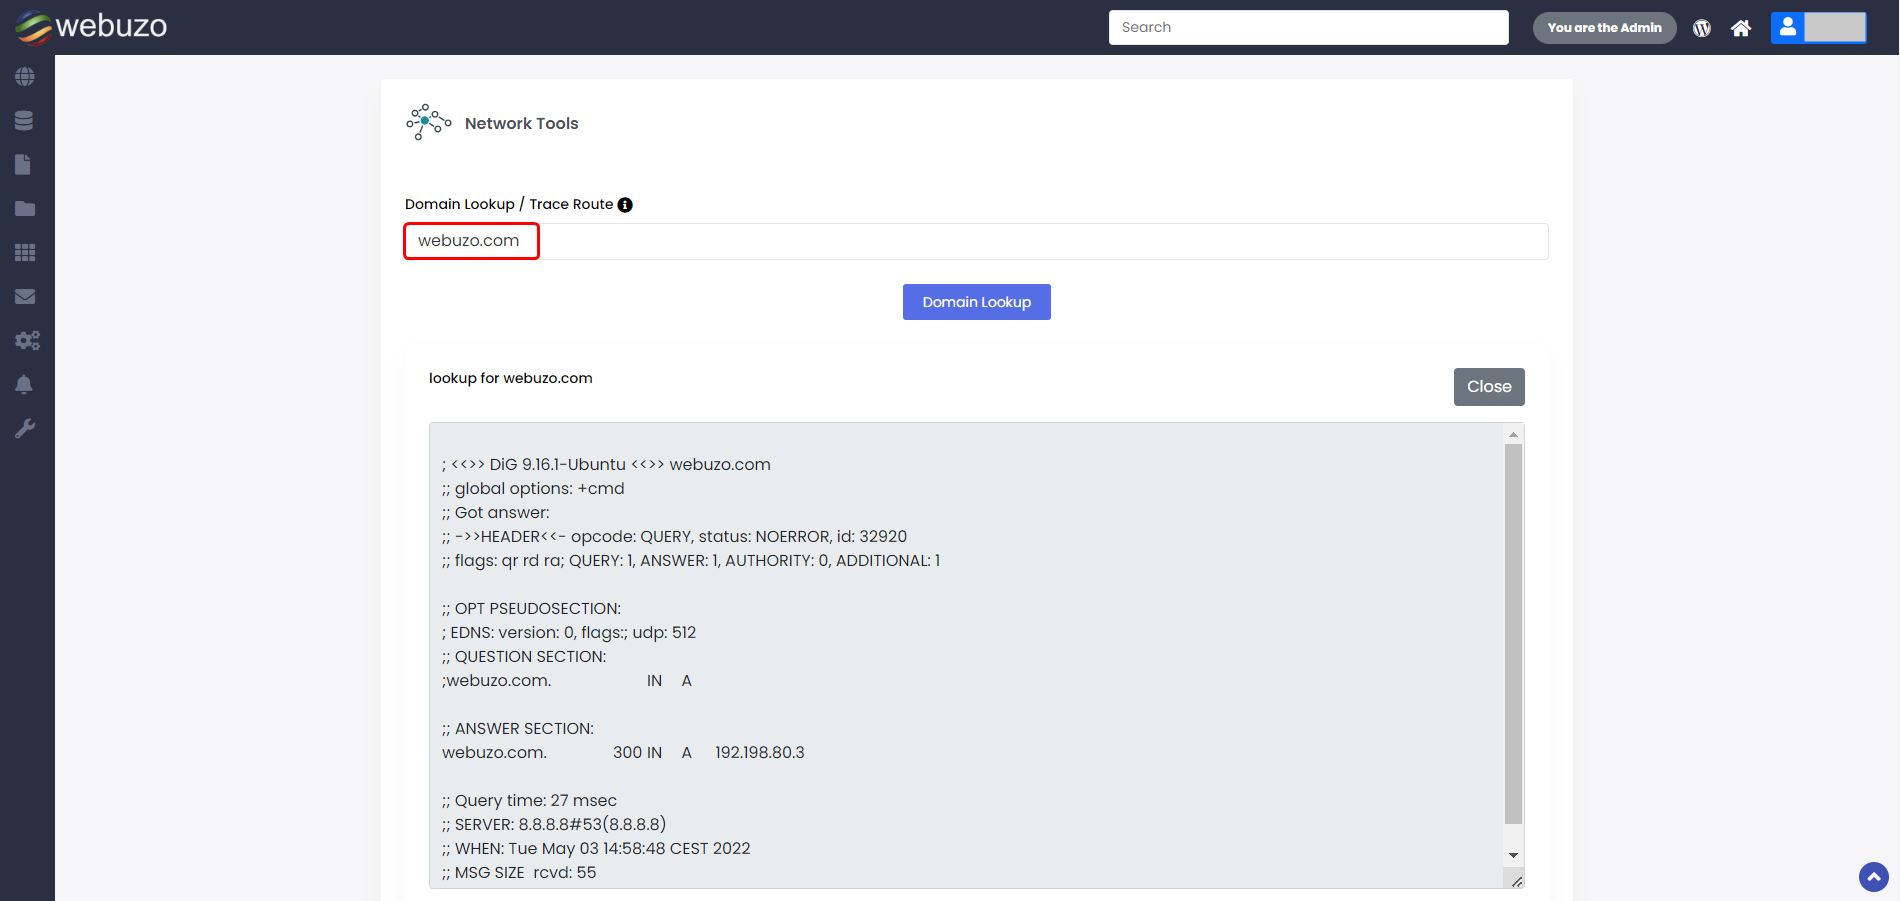Click the WordPress icon in header

(1702, 28)
